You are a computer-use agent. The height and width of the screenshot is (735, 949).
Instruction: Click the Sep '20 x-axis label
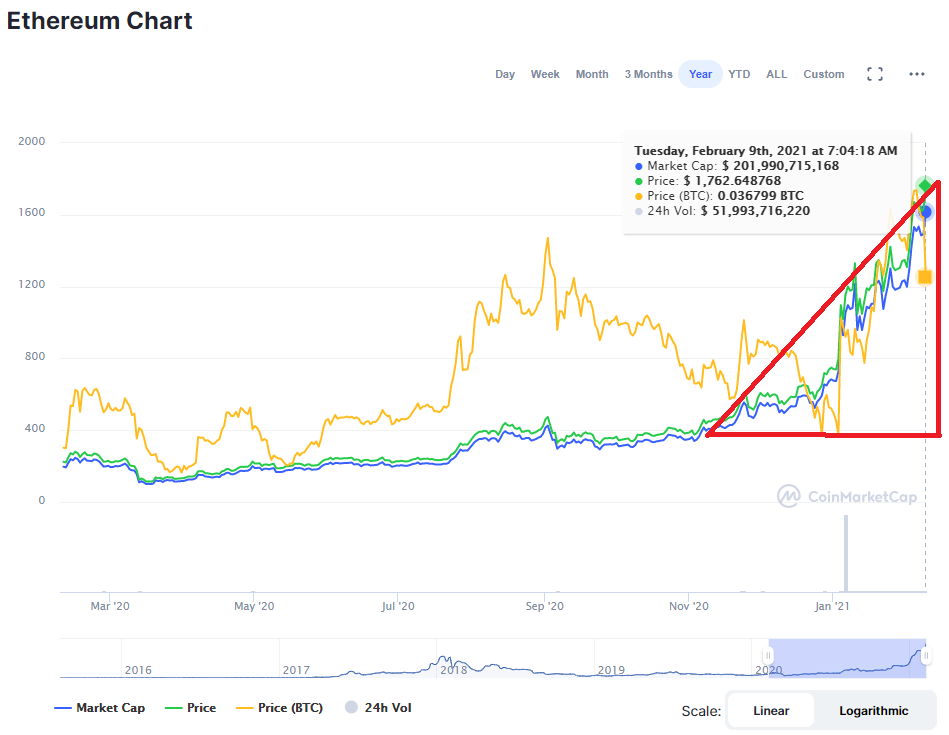coord(544,606)
